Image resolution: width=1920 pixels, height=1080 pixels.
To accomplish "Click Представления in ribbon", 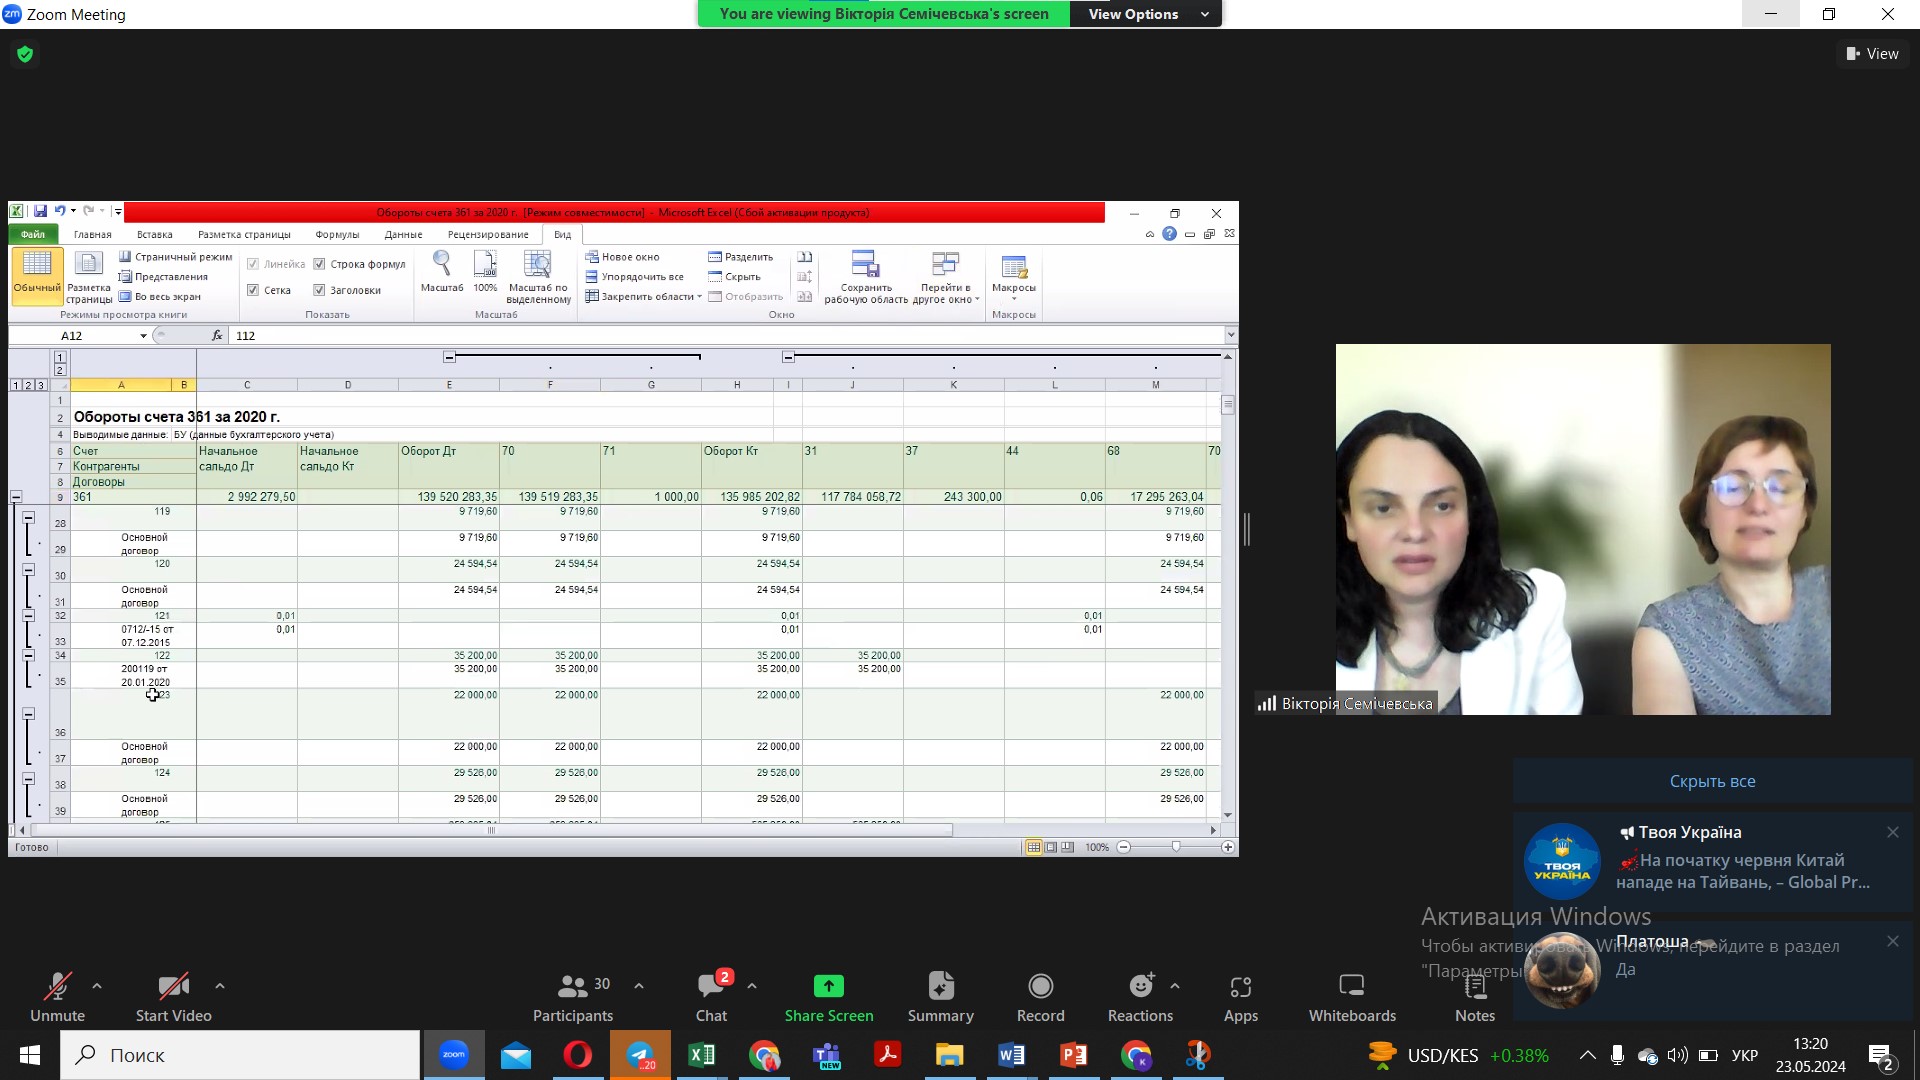I will click(x=163, y=277).
